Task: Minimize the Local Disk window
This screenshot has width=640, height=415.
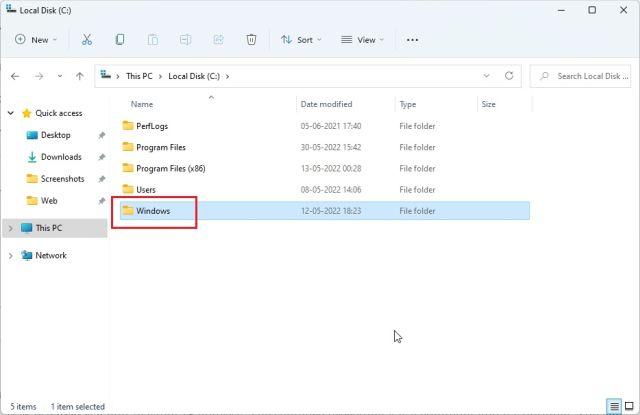Action: [x=561, y=10]
